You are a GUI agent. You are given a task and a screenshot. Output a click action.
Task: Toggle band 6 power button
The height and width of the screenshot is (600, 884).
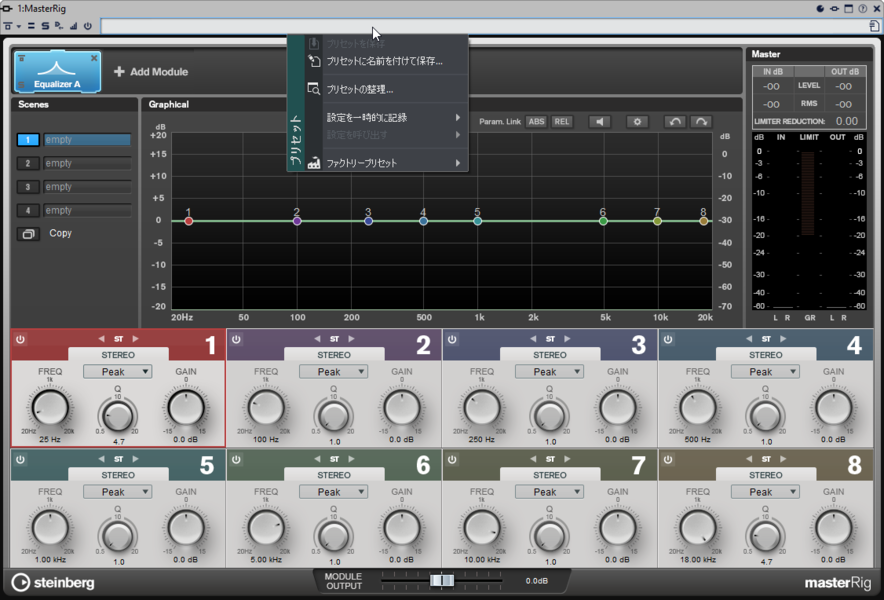(x=236, y=460)
